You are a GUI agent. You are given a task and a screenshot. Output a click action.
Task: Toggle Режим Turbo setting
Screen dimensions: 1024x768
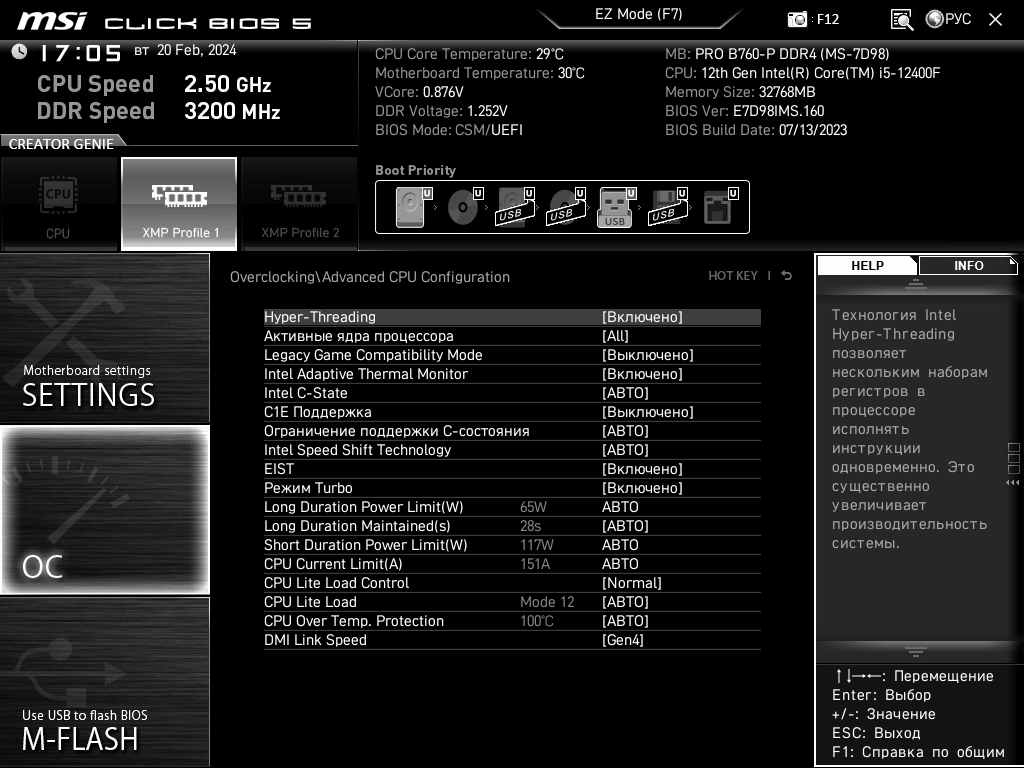(x=512, y=488)
